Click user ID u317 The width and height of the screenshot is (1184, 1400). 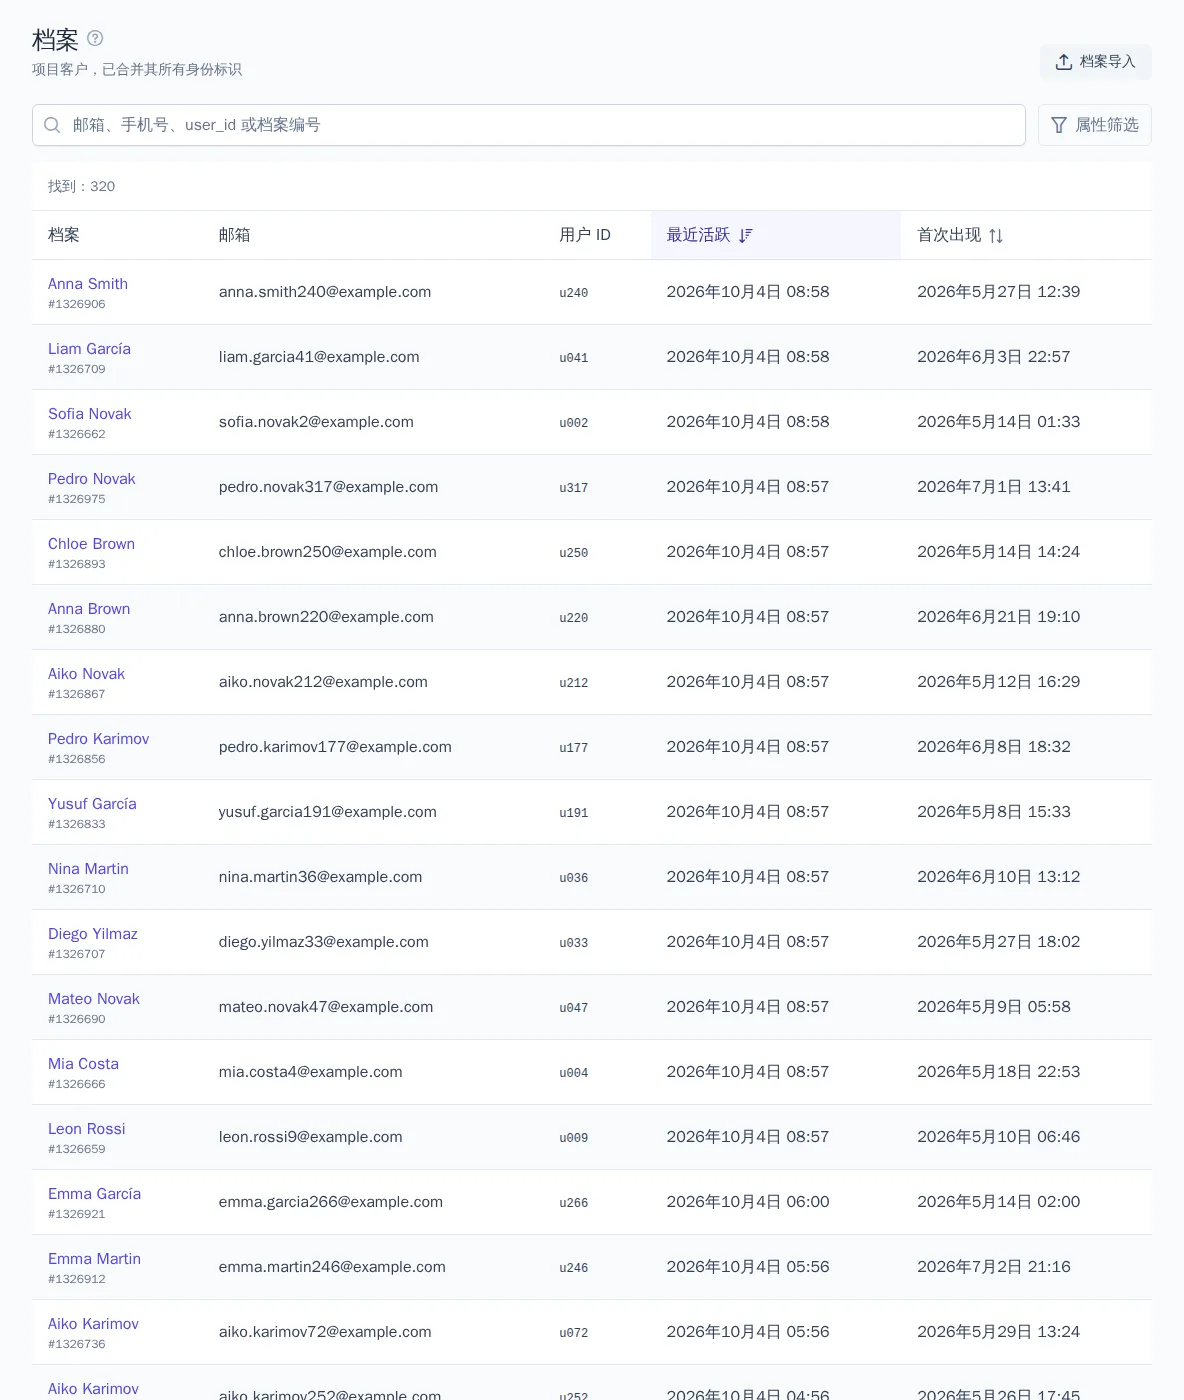point(574,488)
